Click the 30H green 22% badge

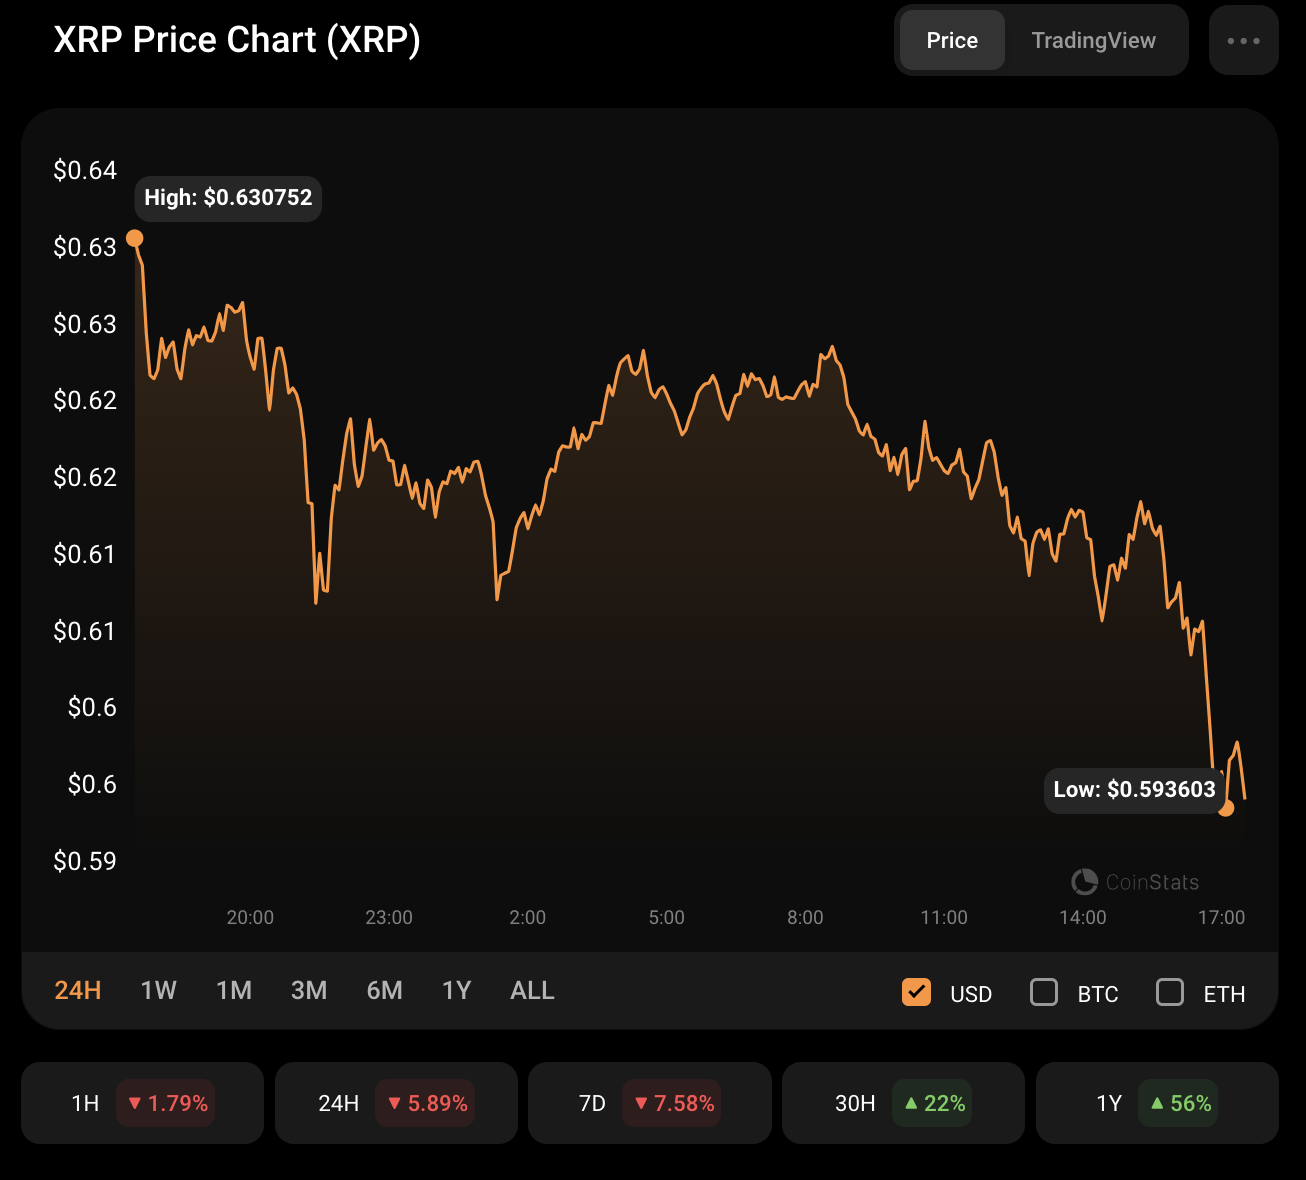click(932, 1103)
